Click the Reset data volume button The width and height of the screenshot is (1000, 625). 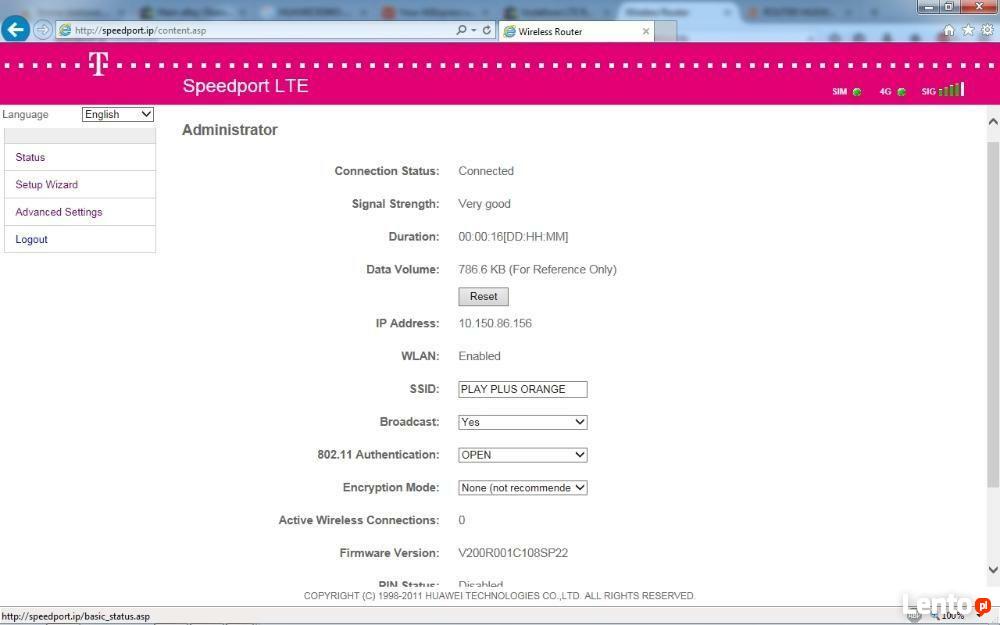483,297
